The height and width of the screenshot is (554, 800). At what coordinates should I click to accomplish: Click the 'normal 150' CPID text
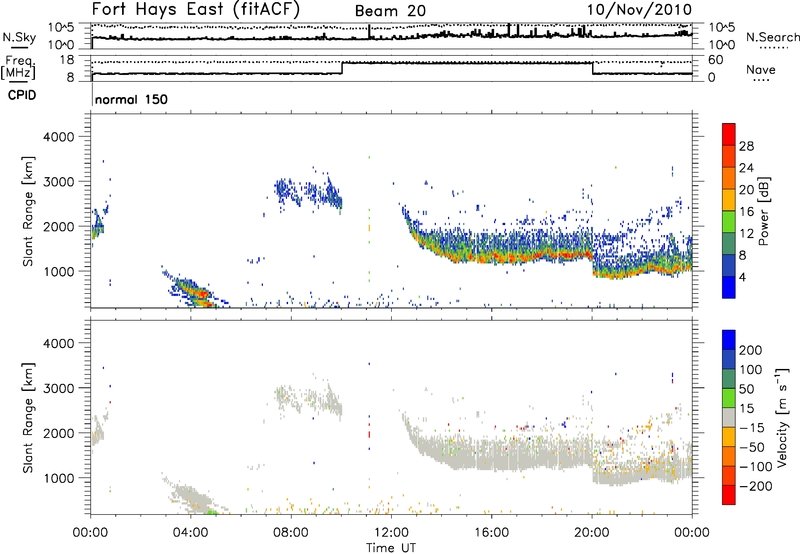point(131,99)
